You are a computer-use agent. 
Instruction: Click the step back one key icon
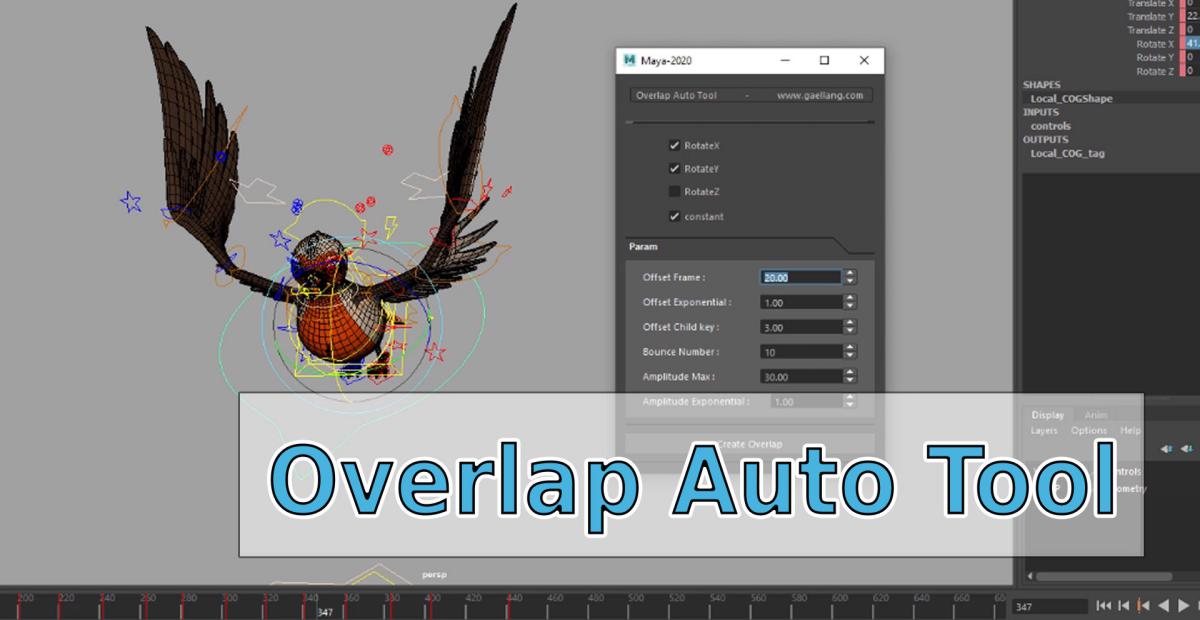pyautogui.click(x=1144, y=606)
